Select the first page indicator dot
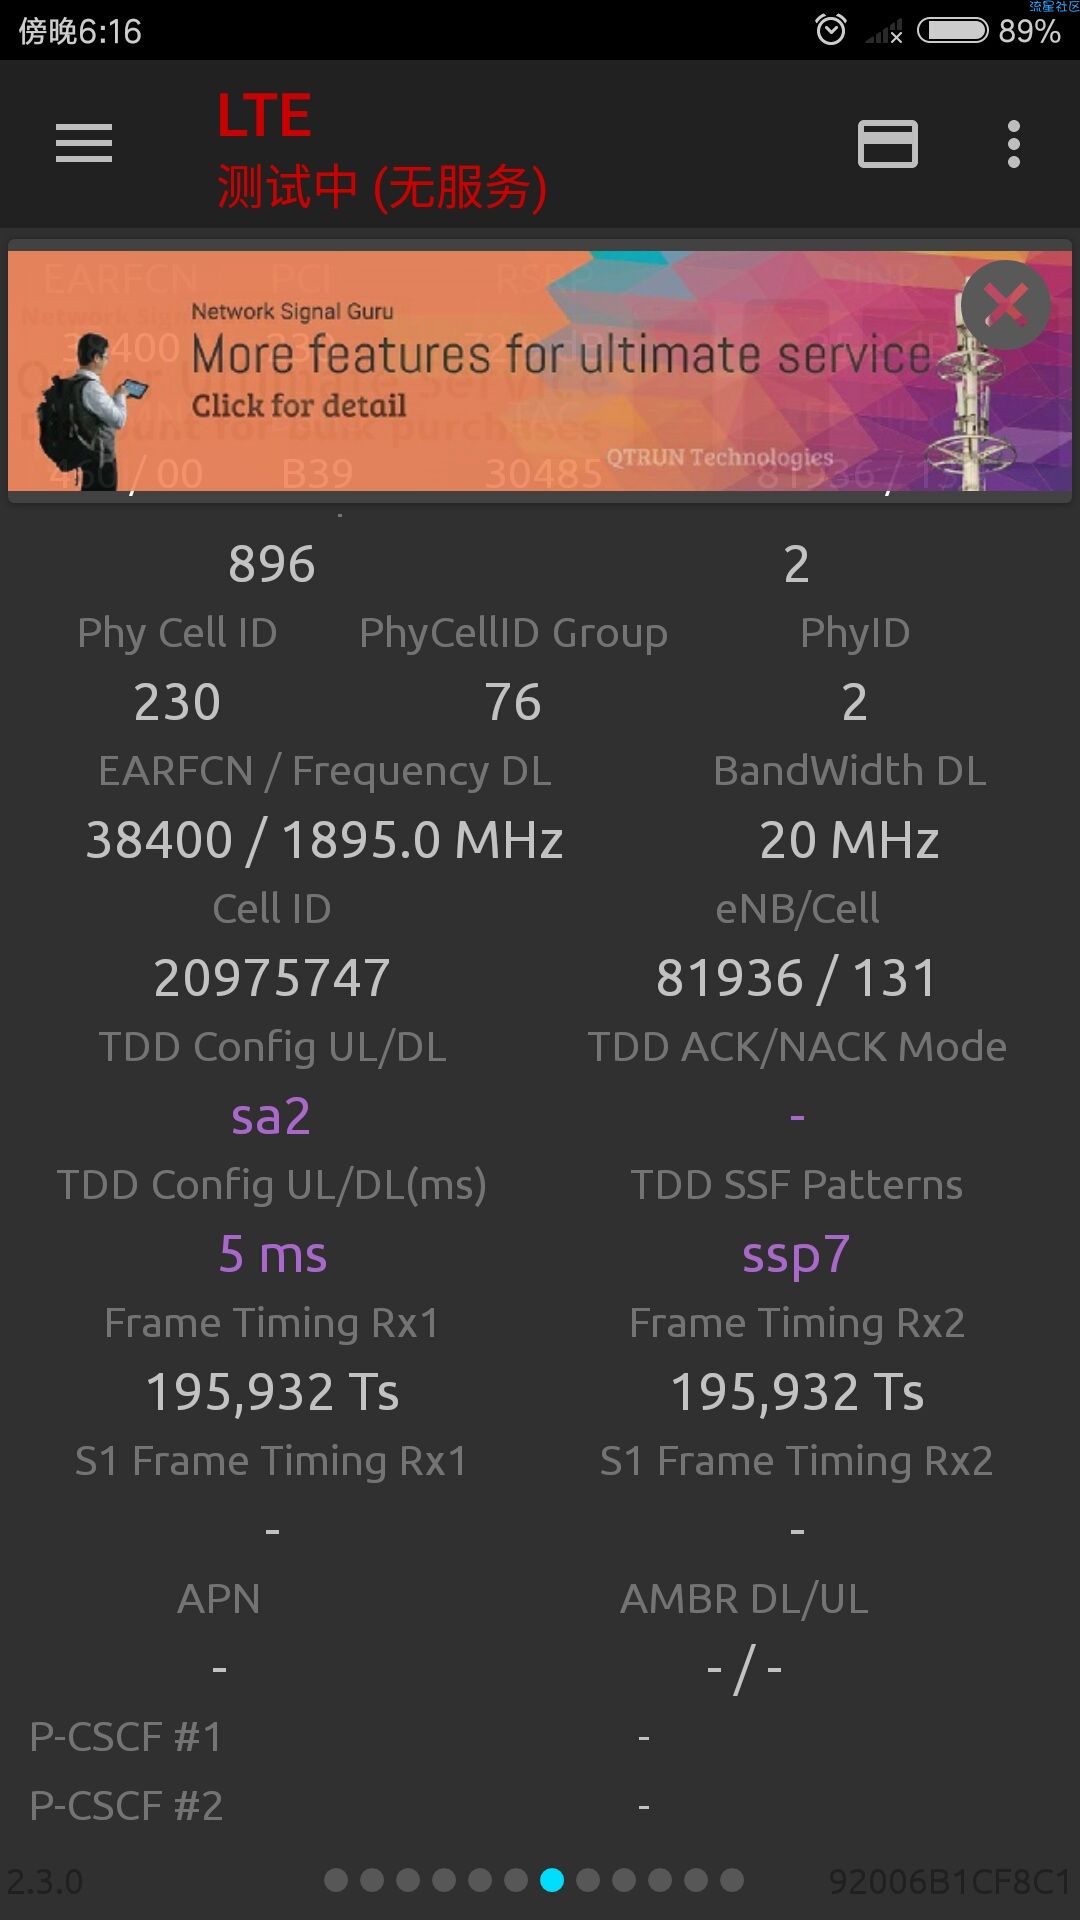The image size is (1080, 1920). click(336, 1880)
